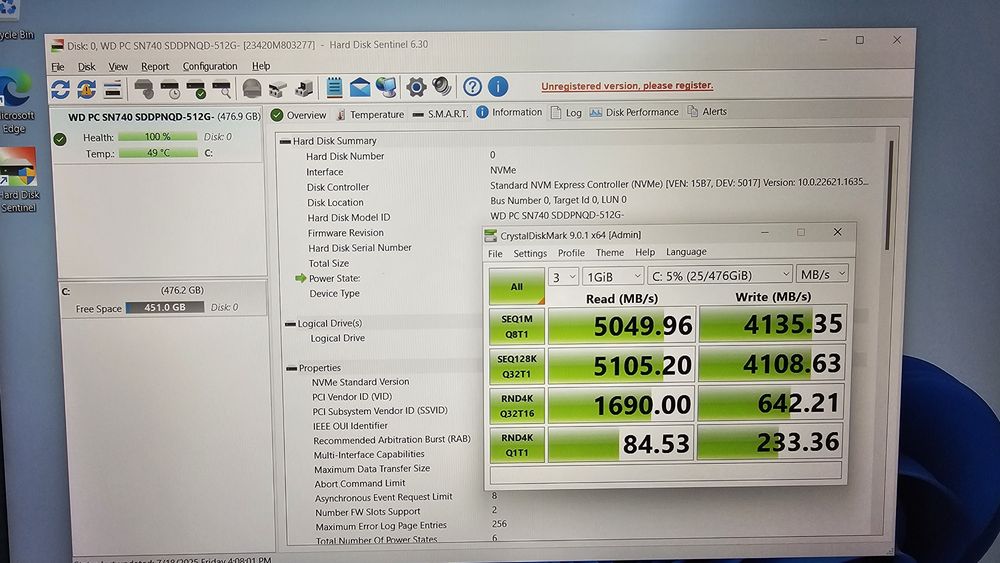1000x563 pixels.
Task: Switch to the Disk Performance tab
Action: [634, 112]
